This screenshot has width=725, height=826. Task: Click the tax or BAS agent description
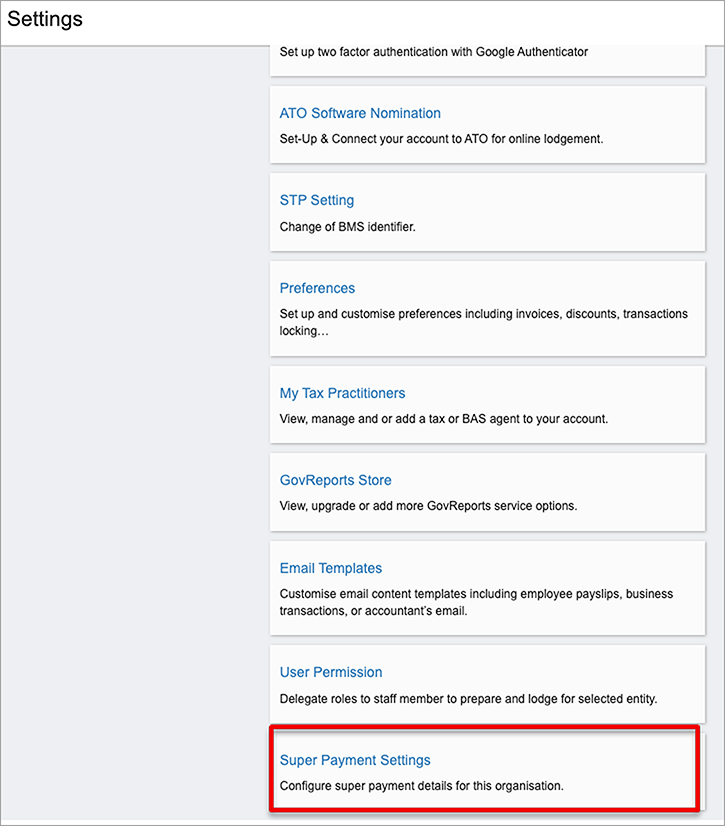point(444,419)
